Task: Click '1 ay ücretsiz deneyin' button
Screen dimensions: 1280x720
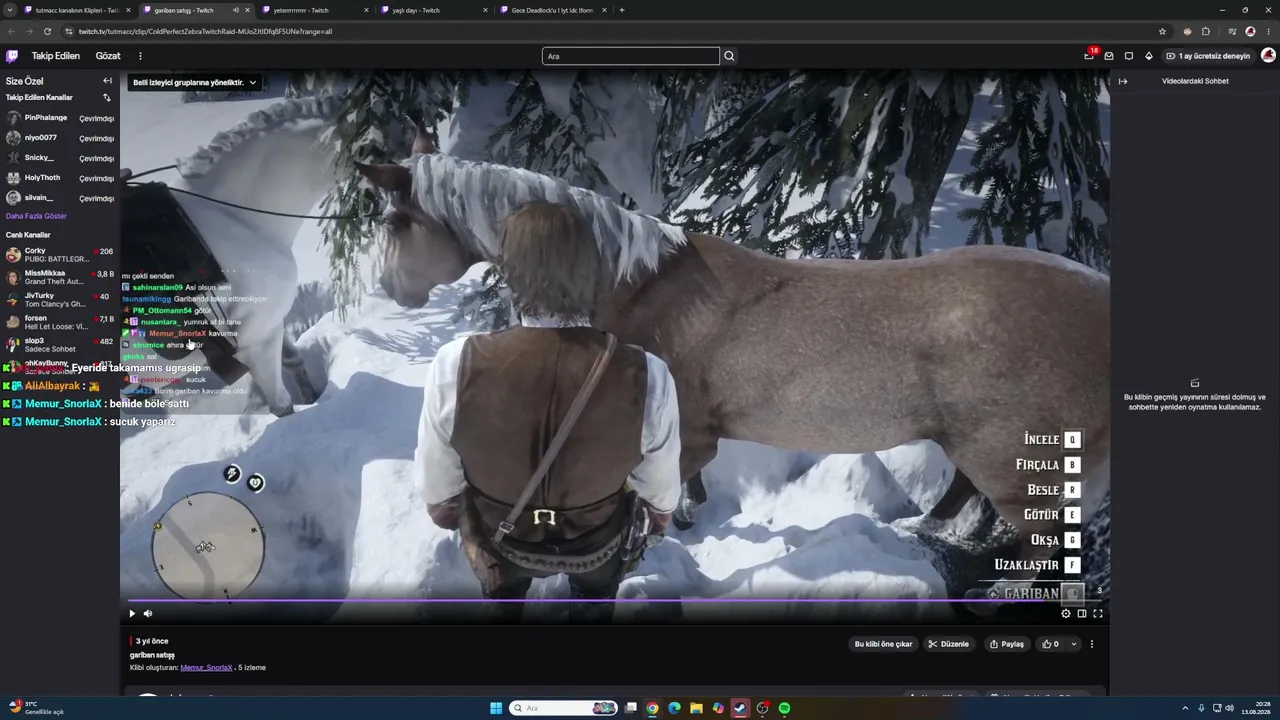Action: click(x=1208, y=56)
